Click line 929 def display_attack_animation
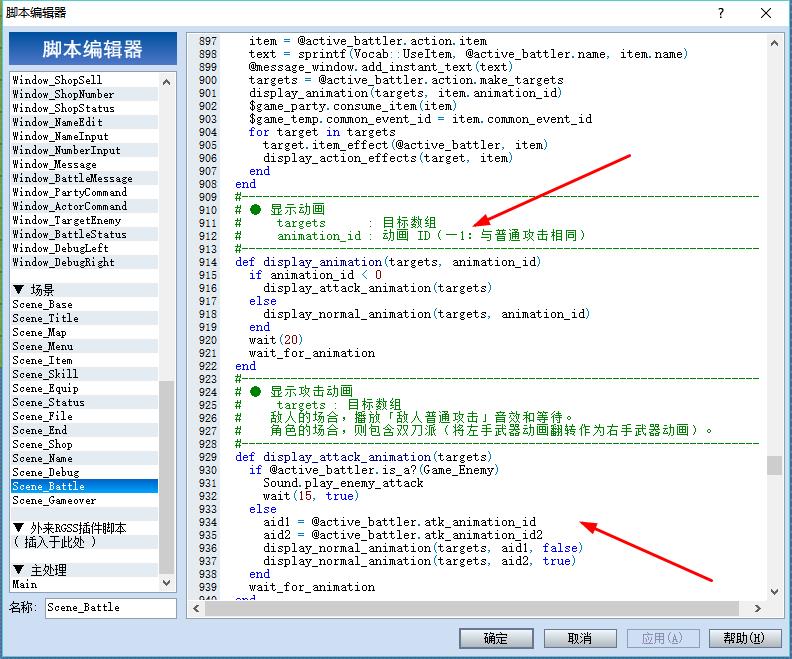This screenshot has height=659, width=792. click(x=364, y=457)
